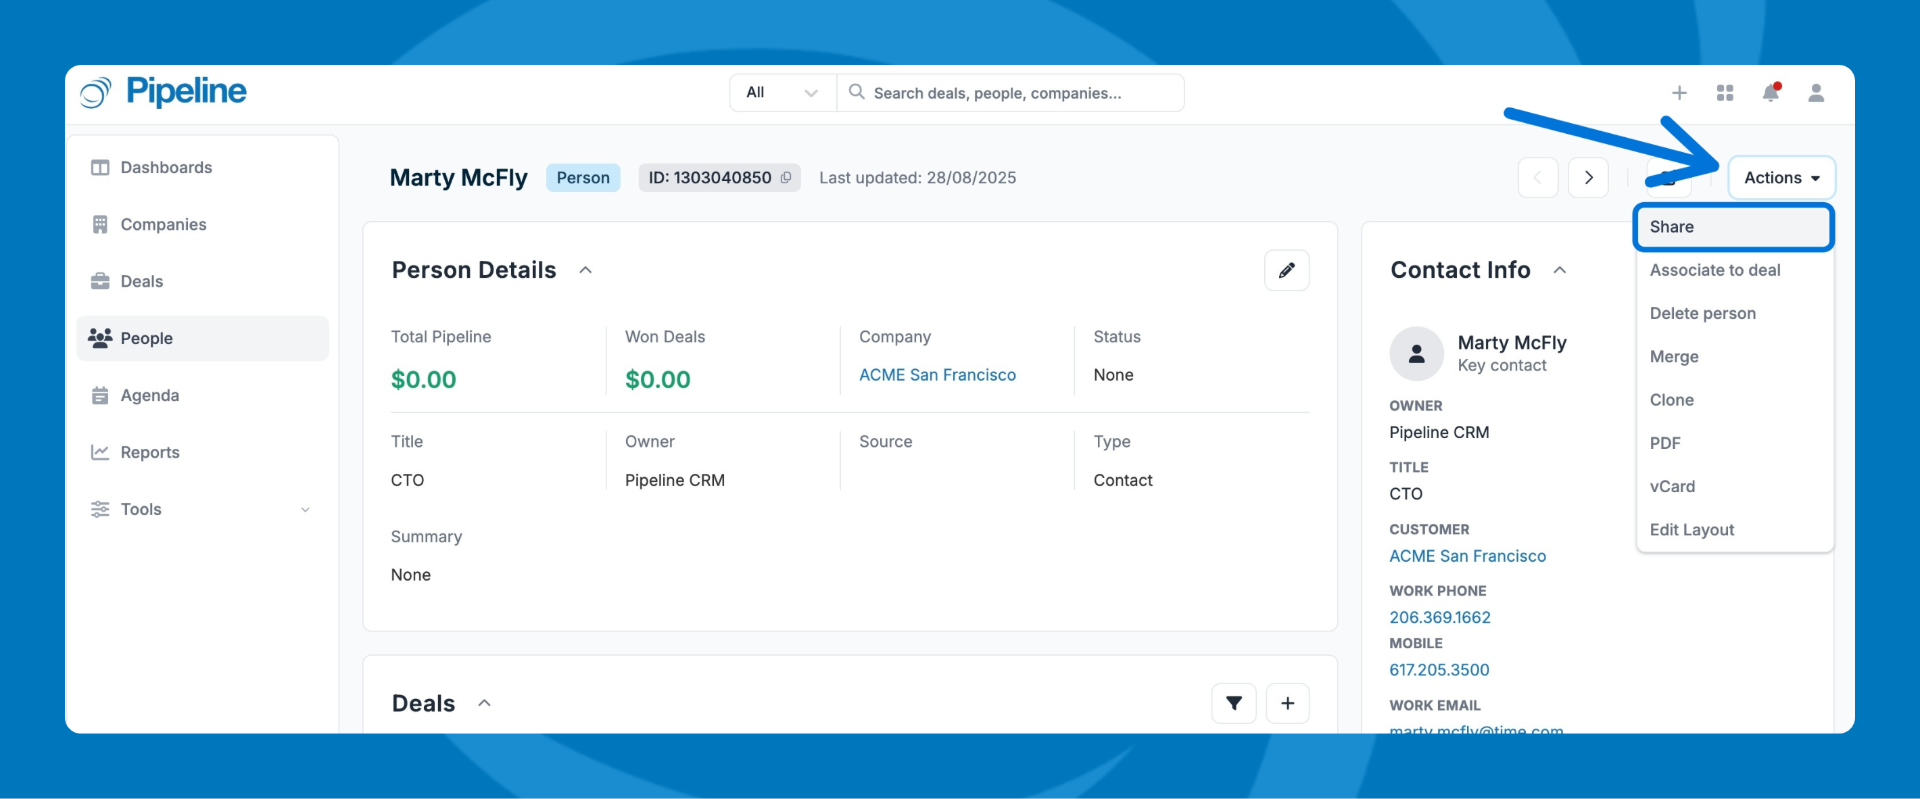Go to the previous record arrow
1920x799 pixels.
pos(1538,178)
